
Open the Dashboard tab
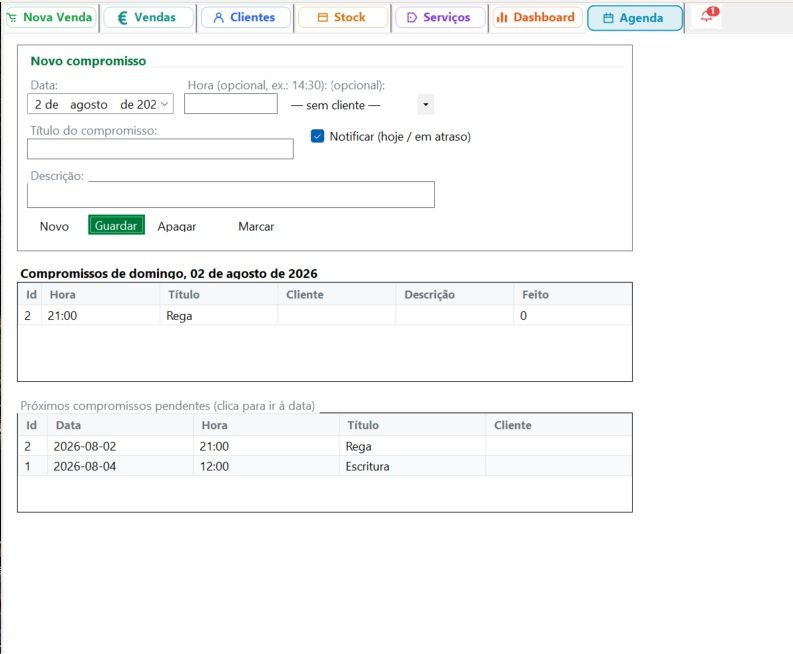(537, 18)
